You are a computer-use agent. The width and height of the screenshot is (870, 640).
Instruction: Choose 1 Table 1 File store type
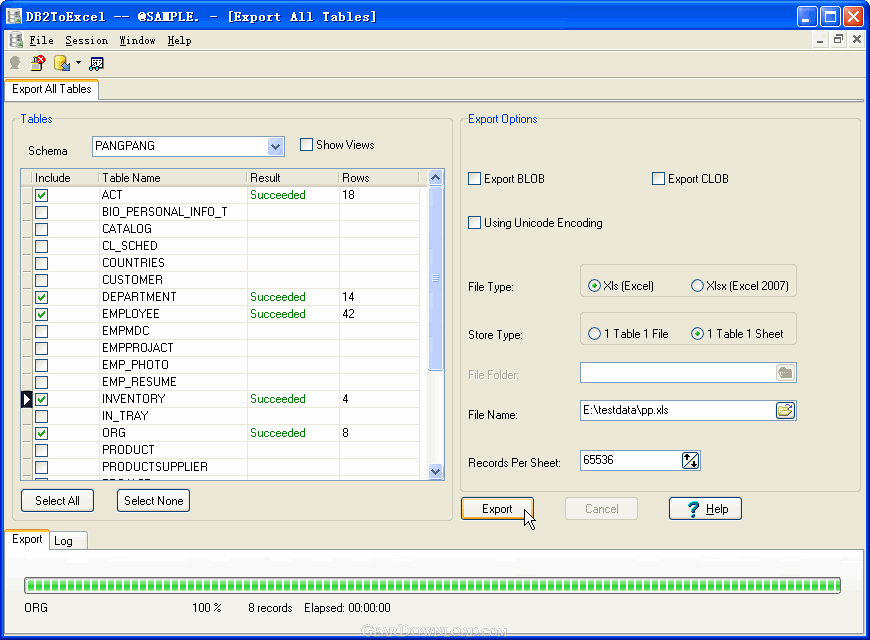click(594, 334)
